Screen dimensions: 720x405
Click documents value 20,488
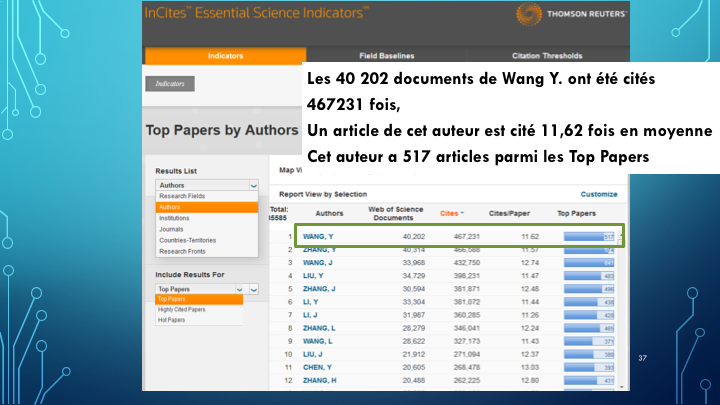coord(414,381)
